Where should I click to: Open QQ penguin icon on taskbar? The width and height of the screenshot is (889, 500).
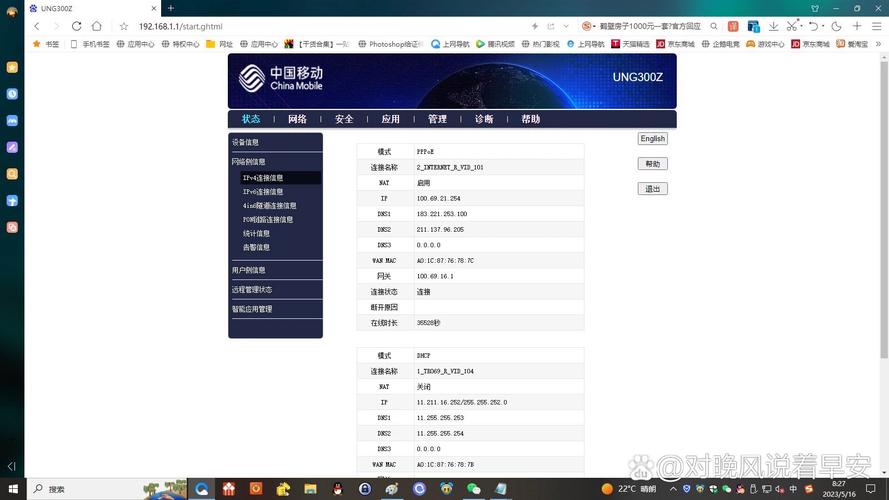(x=337, y=489)
